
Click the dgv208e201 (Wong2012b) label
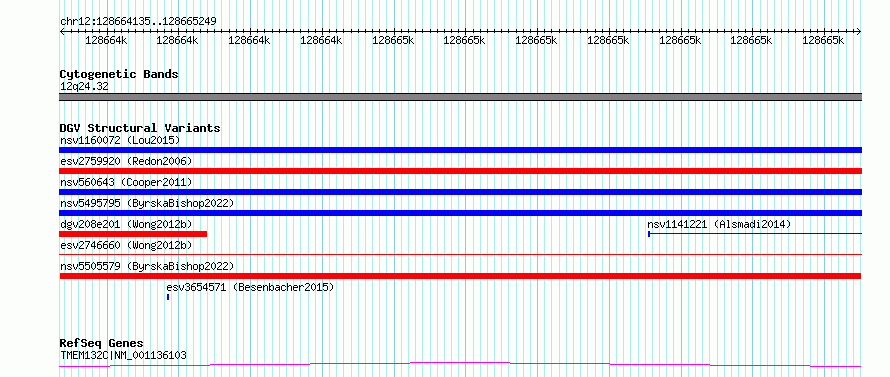126,224
